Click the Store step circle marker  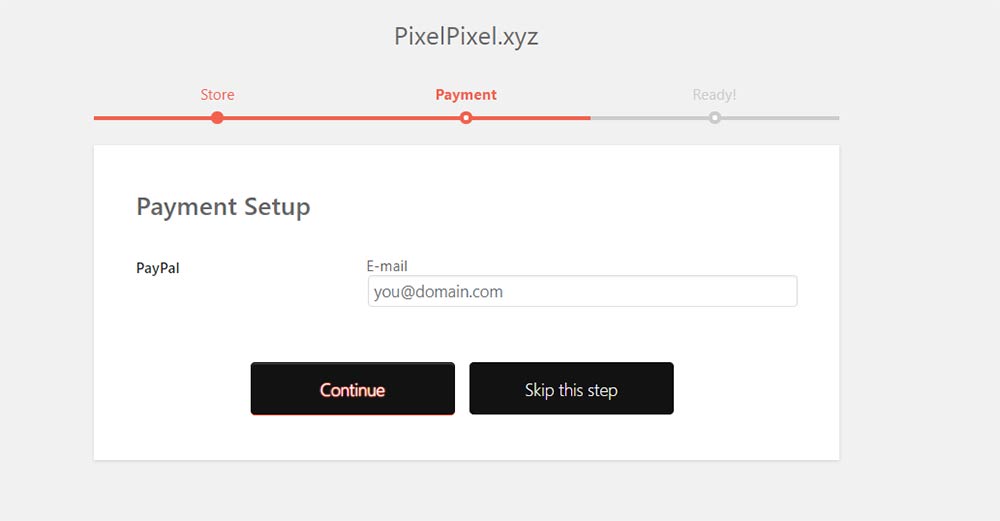[x=217, y=118]
